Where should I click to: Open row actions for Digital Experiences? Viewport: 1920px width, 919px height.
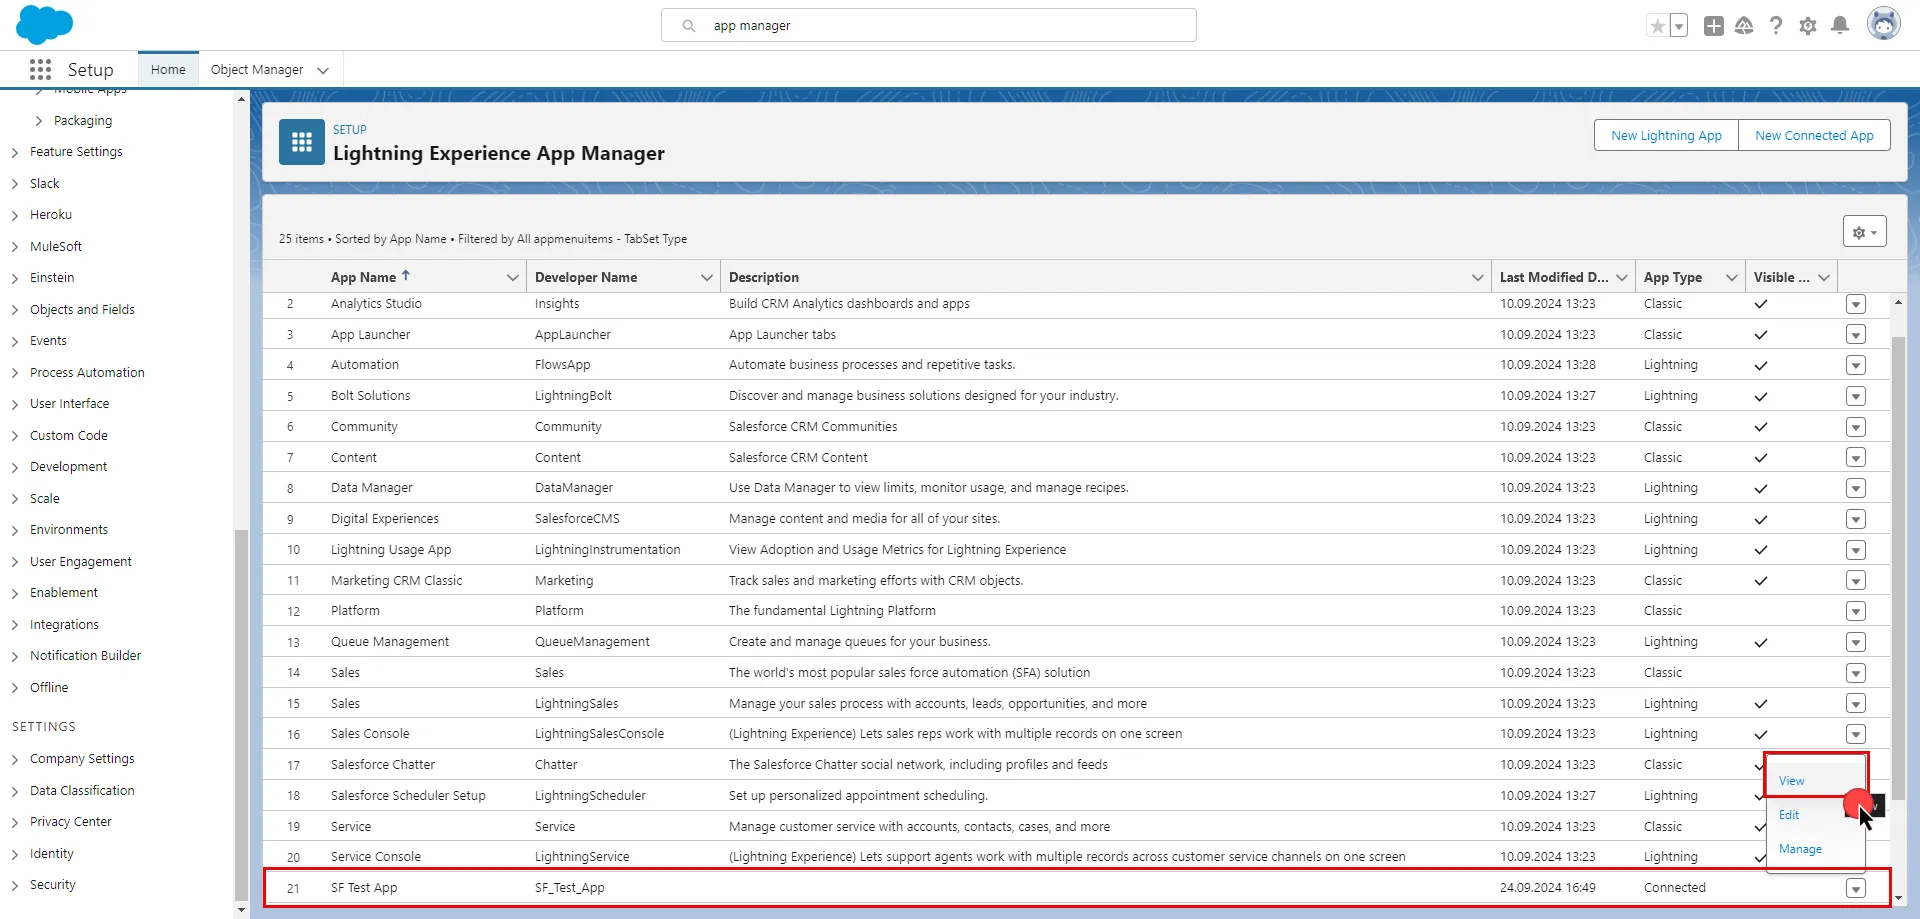[x=1856, y=519]
